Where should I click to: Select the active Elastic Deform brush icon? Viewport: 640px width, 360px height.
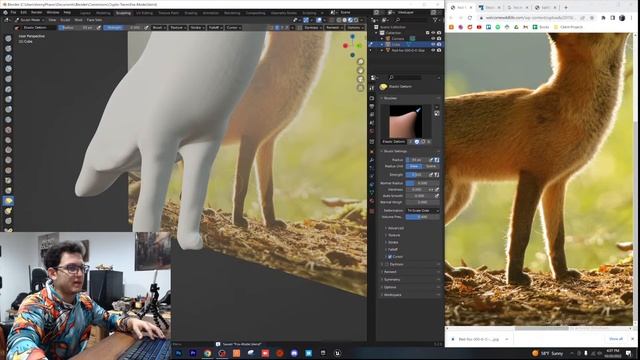point(8,201)
